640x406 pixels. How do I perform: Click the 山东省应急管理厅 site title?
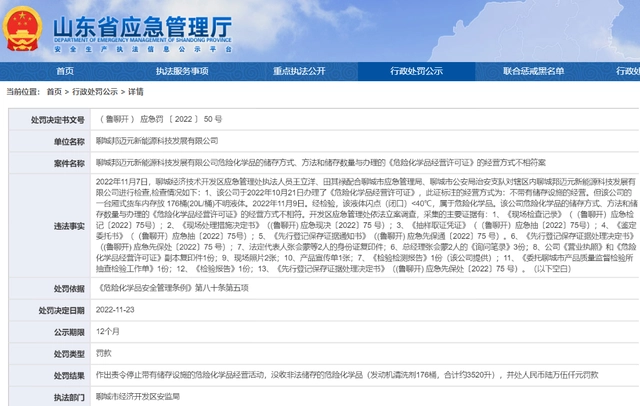142,27
